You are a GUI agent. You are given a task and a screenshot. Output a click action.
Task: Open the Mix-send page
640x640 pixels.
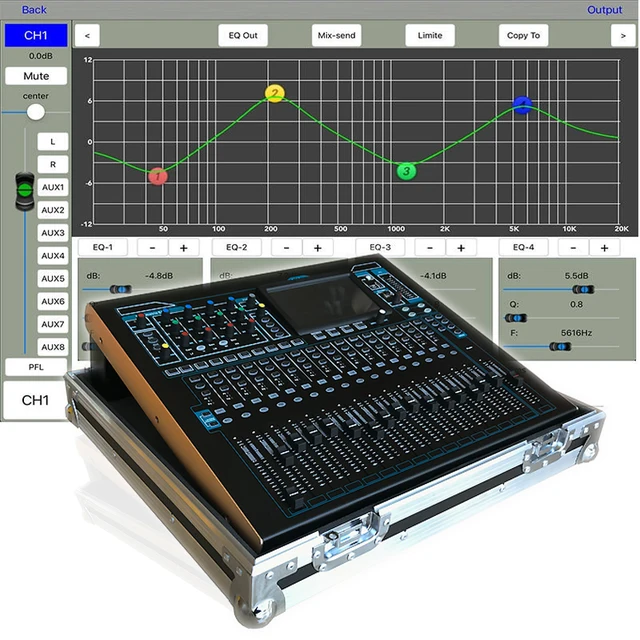click(x=336, y=36)
